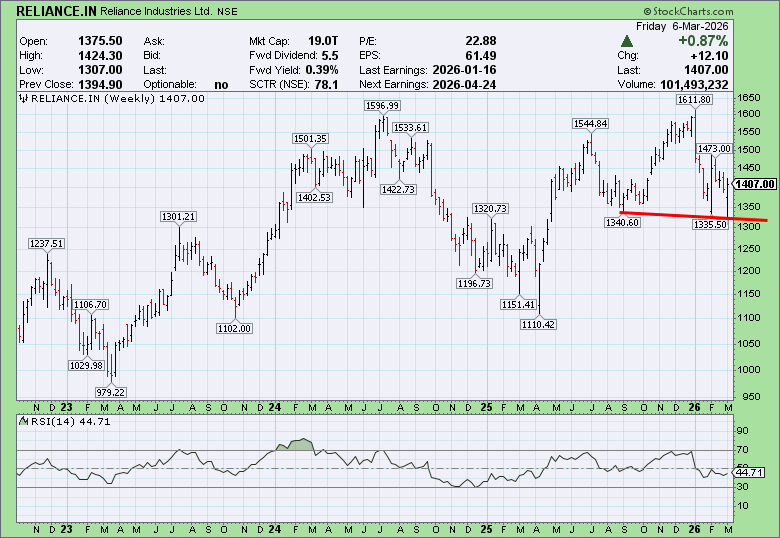Click the NSE exchange label
780x538 pixels.
point(227,11)
